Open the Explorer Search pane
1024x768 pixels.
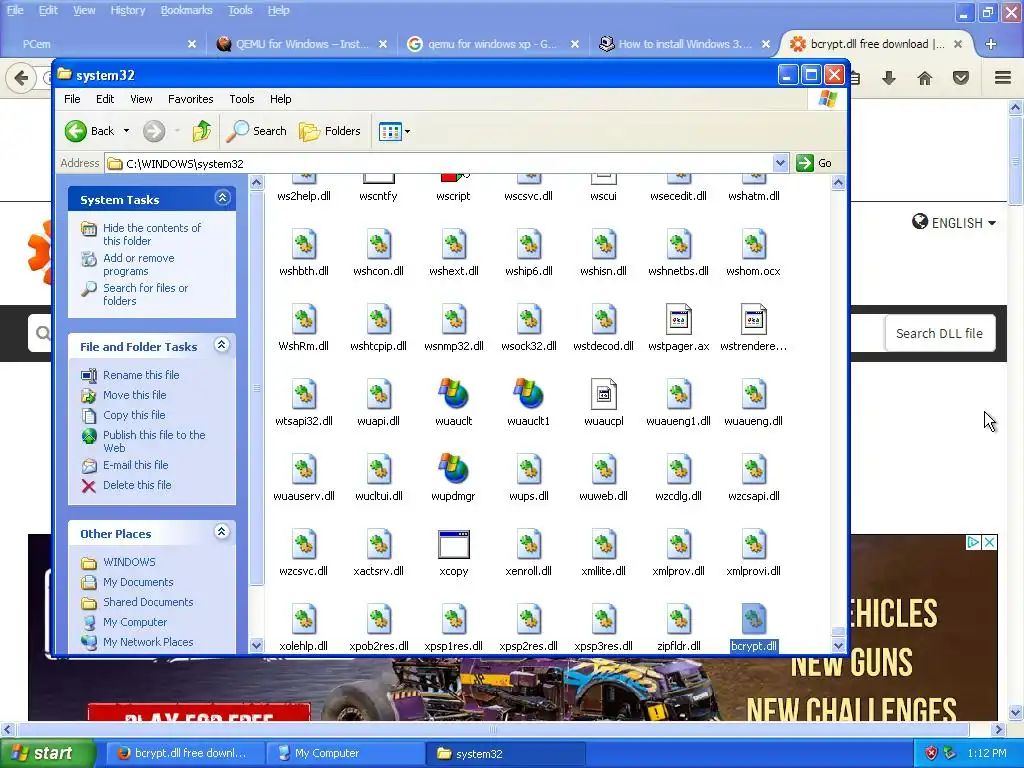[x=257, y=131]
